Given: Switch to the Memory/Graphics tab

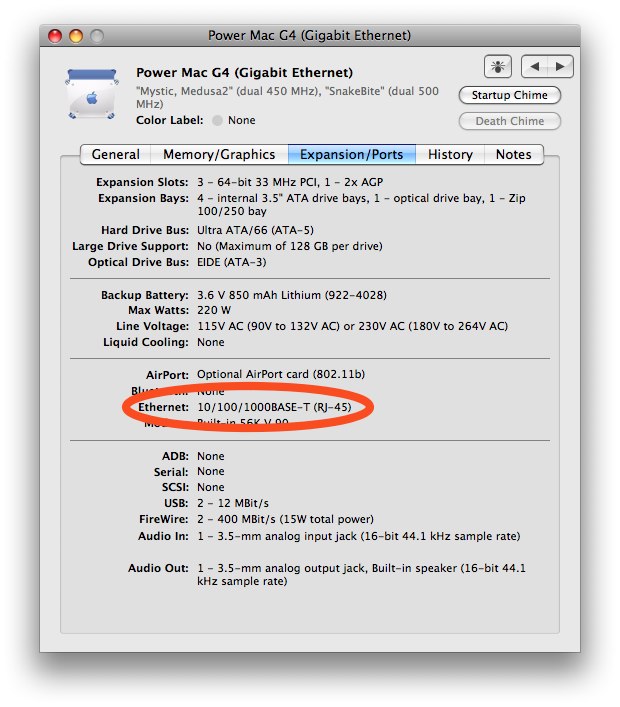Looking at the screenshot, I should pyautogui.click(x=219, y=155).
